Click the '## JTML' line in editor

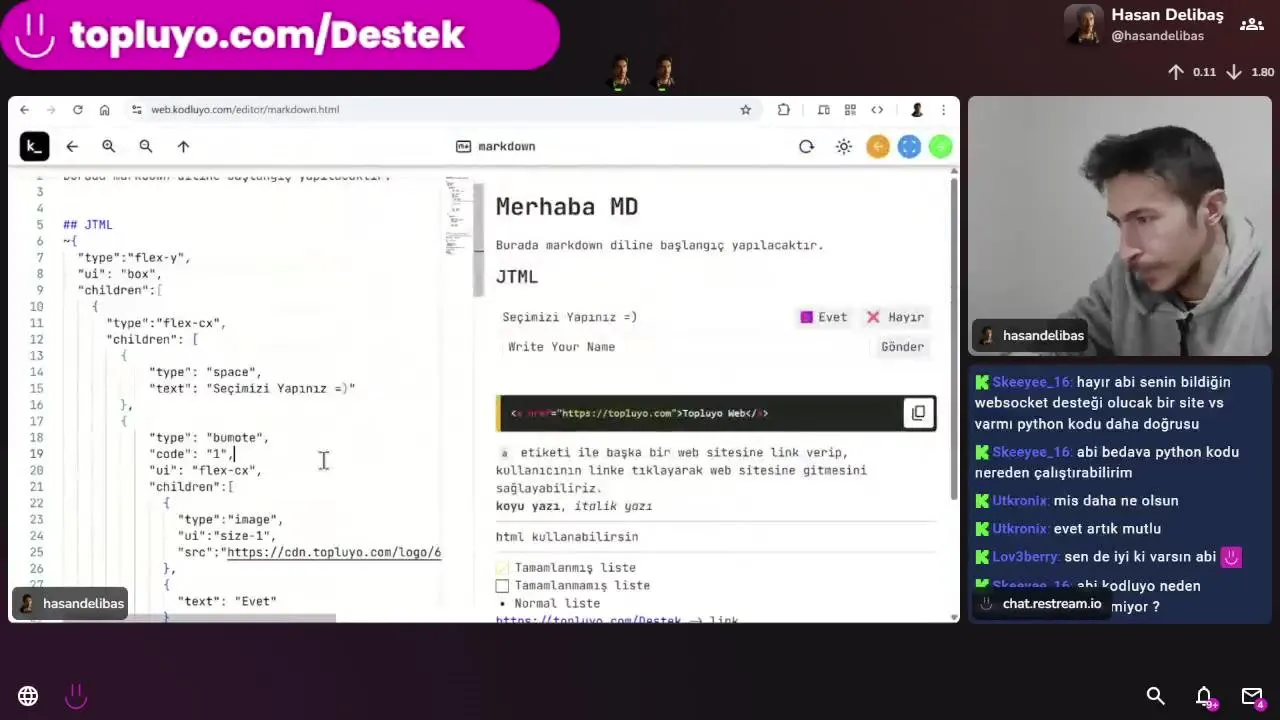(x=88, y=225)
